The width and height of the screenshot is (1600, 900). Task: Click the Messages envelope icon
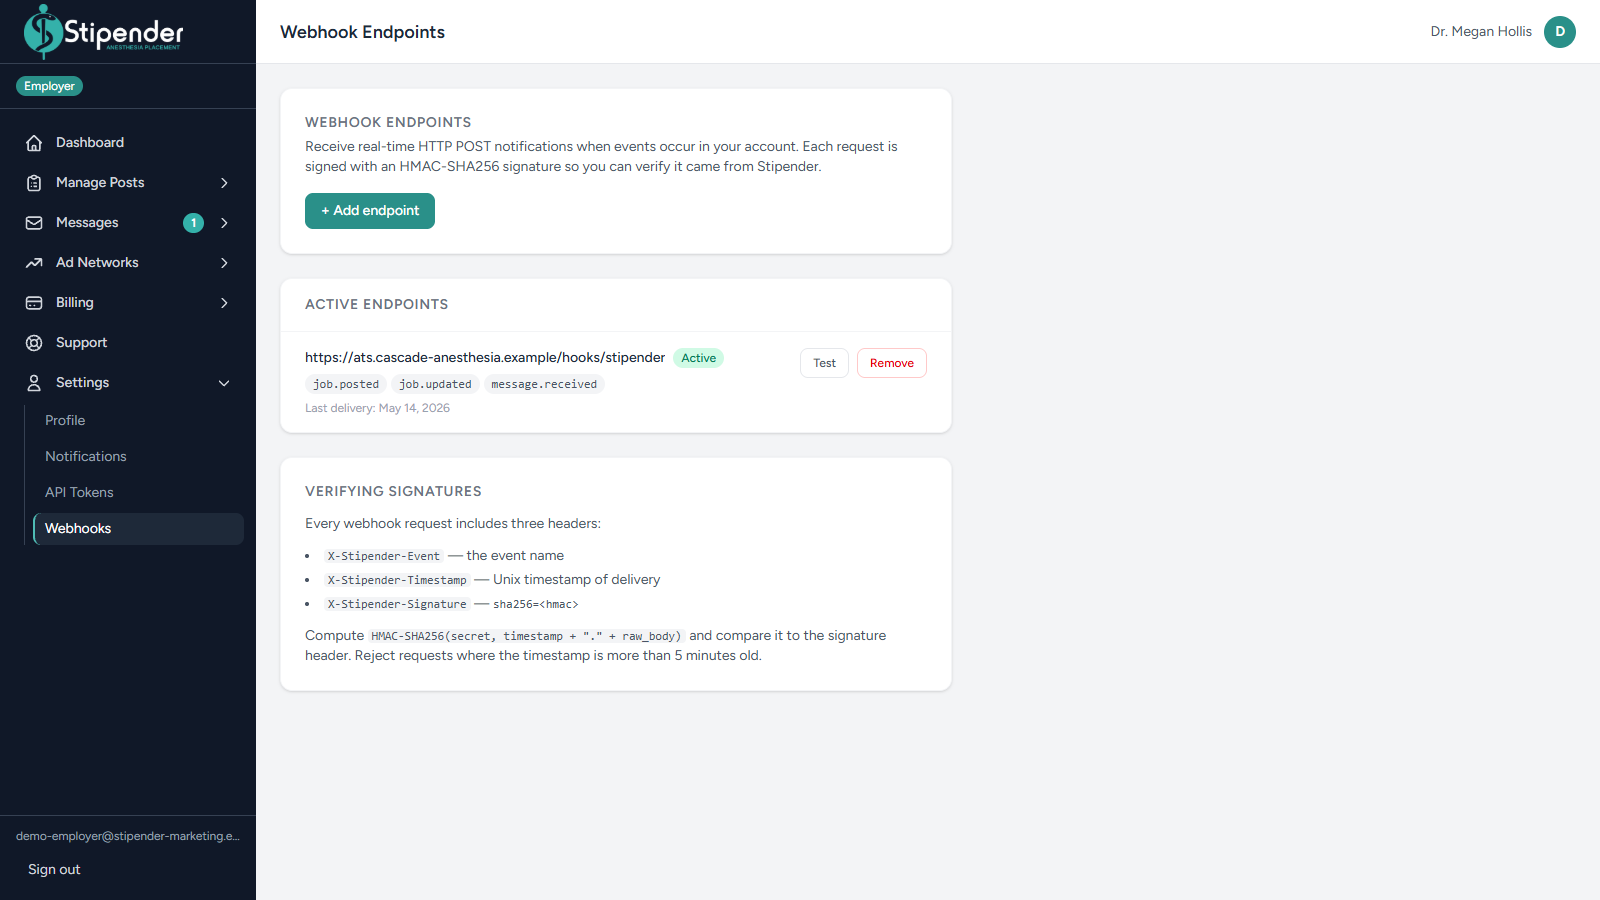34,223
